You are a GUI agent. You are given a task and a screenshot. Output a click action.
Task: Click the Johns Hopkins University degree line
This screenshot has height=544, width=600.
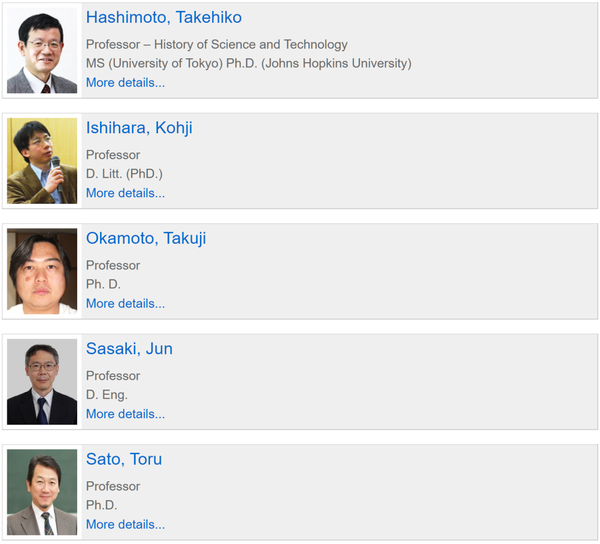248,64
